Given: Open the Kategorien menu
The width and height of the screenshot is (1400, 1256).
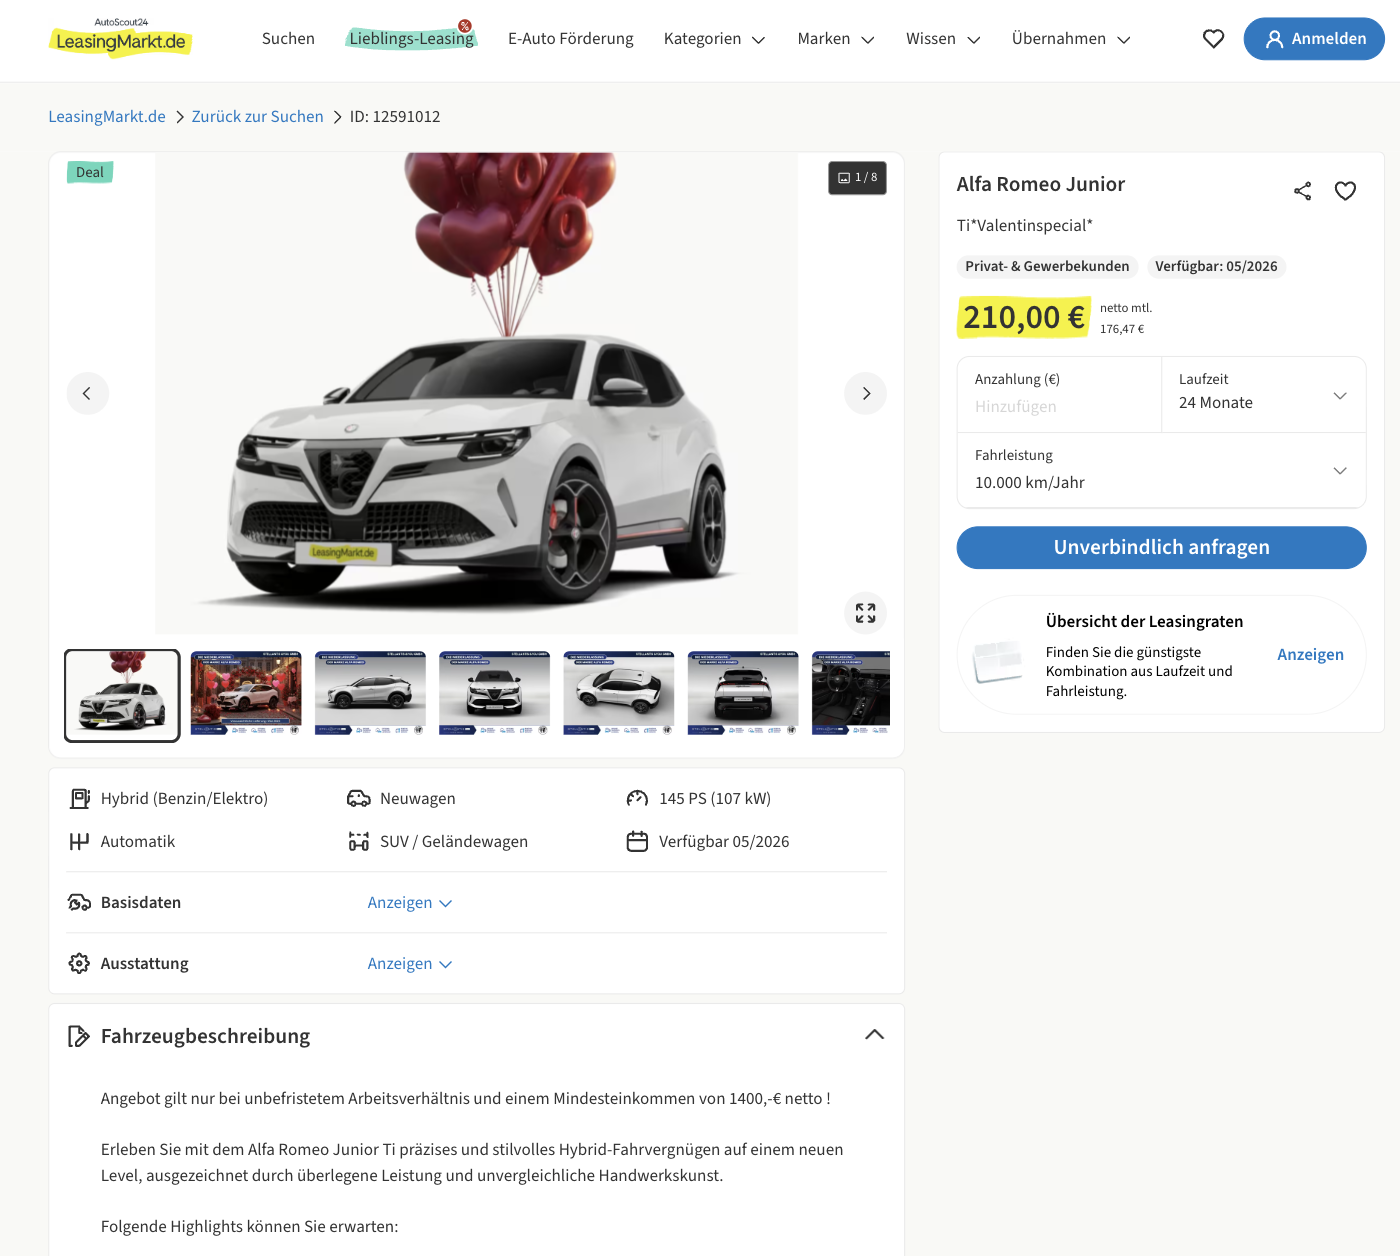Looking at the screenshot, I should click(x=714, y=39).
